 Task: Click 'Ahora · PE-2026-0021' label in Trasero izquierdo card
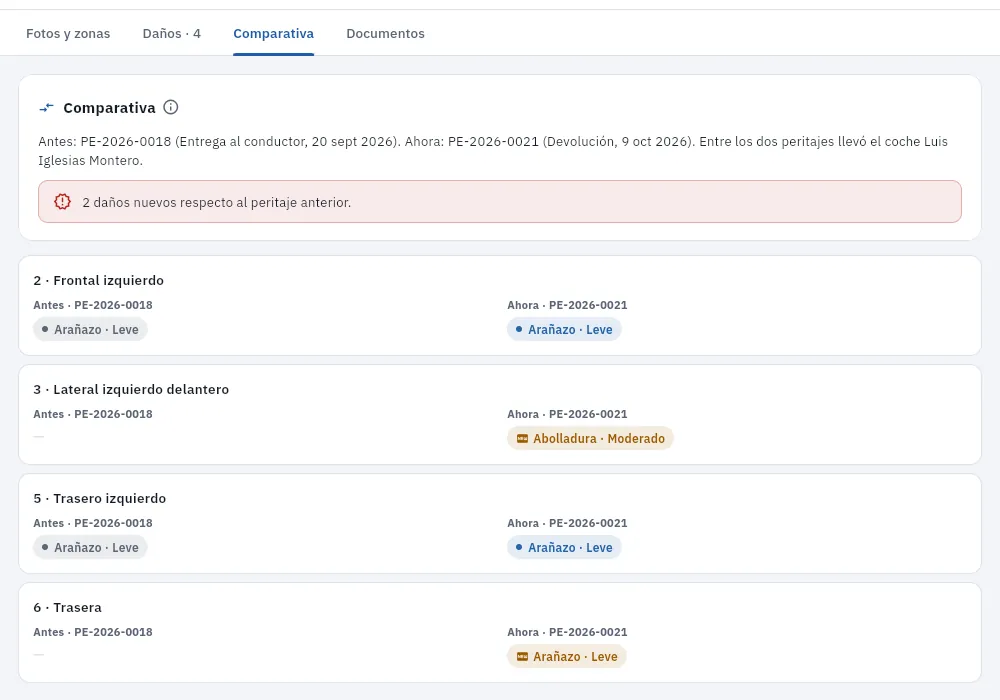[568, 523]
